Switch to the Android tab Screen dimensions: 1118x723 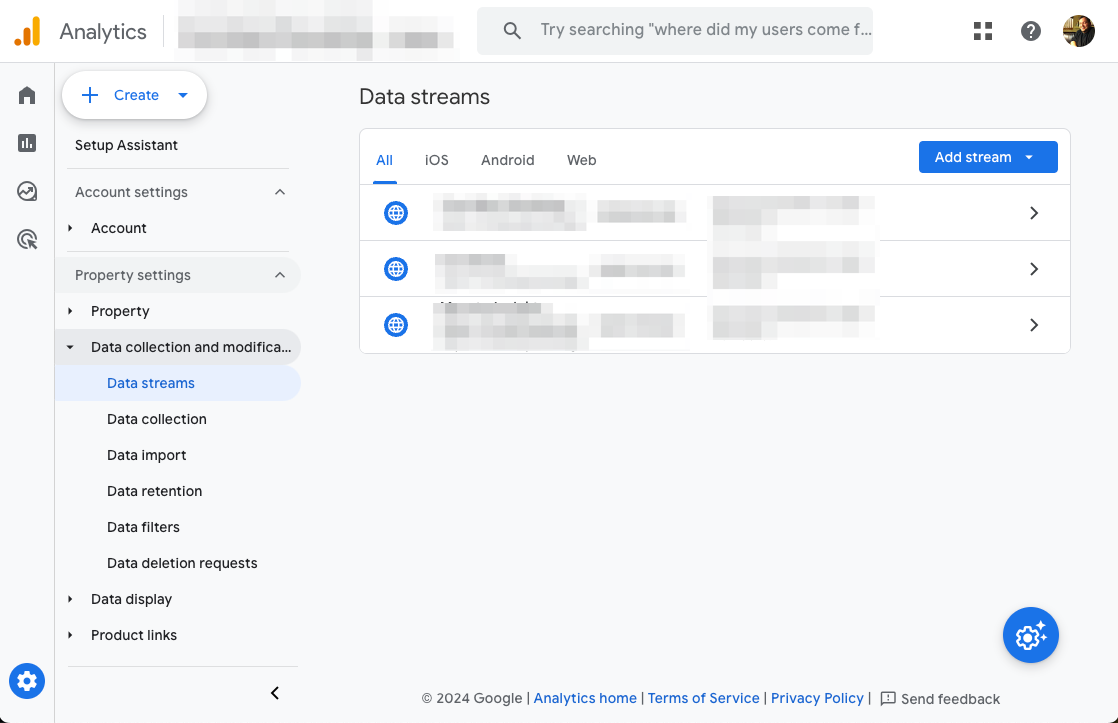click(508, 160)
